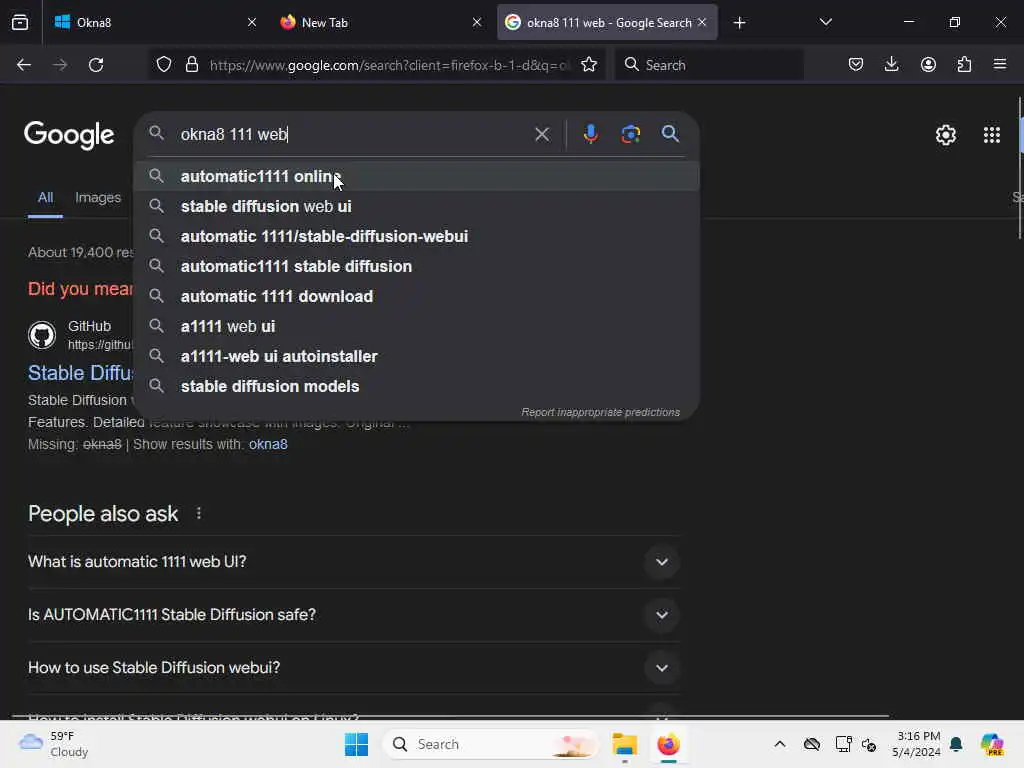Open the weather widget 59°F Cloudy
Image resolution: width=1024 pixels, height=768 pixels.
pyautogui.click(x=54, y=744)
